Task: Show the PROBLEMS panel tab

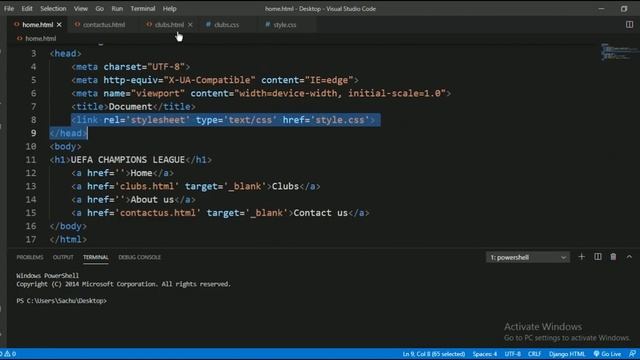Action: click(x=30, y=257)
